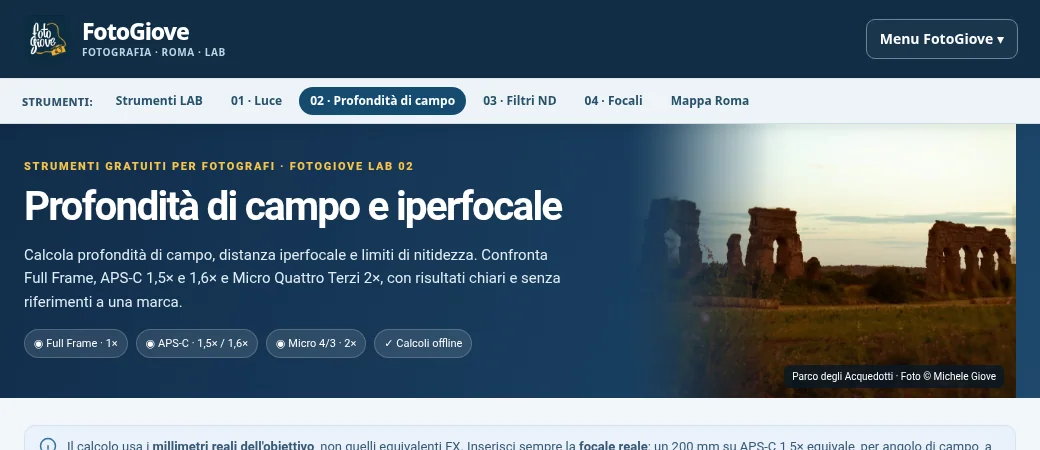
Task: Click the Calcoli offline chip
Action: pyautogui.click(x=423, y=344)
